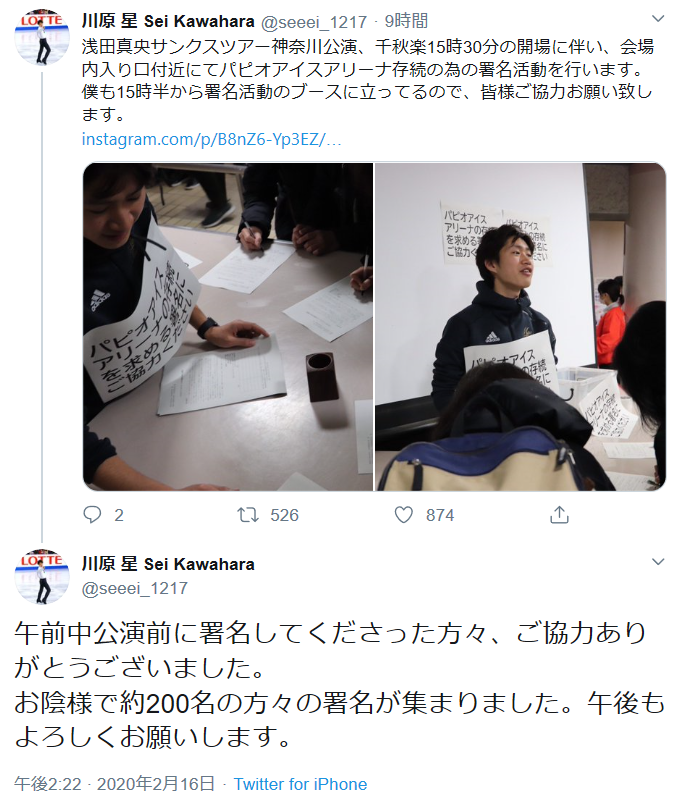Open the @seeei_1217 handle in top tweet

pyautogui.click(x=314, y=22)
